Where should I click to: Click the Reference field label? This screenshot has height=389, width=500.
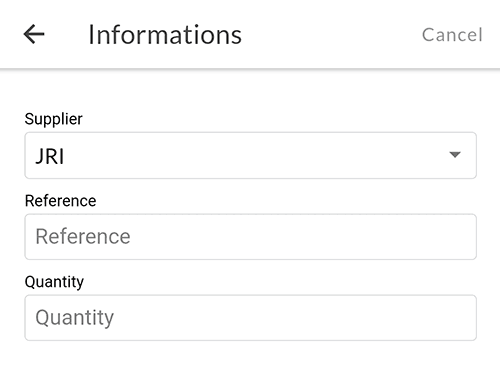(x=60, y=201)
